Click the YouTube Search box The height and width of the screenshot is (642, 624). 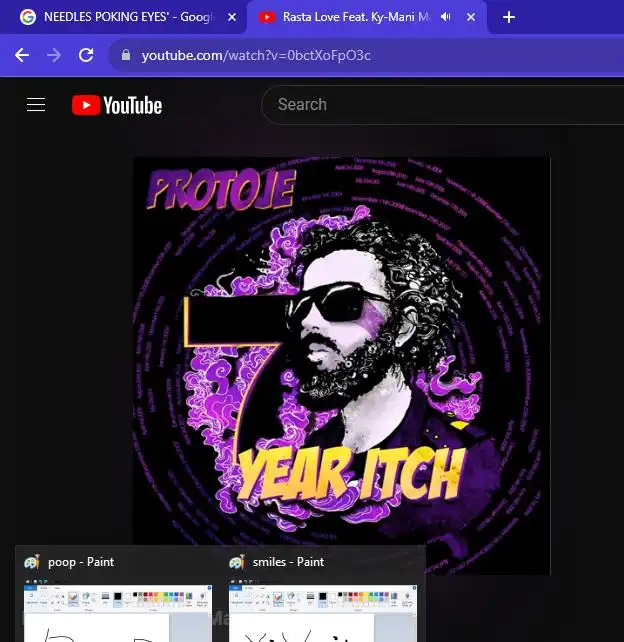[x=442, y=105]
